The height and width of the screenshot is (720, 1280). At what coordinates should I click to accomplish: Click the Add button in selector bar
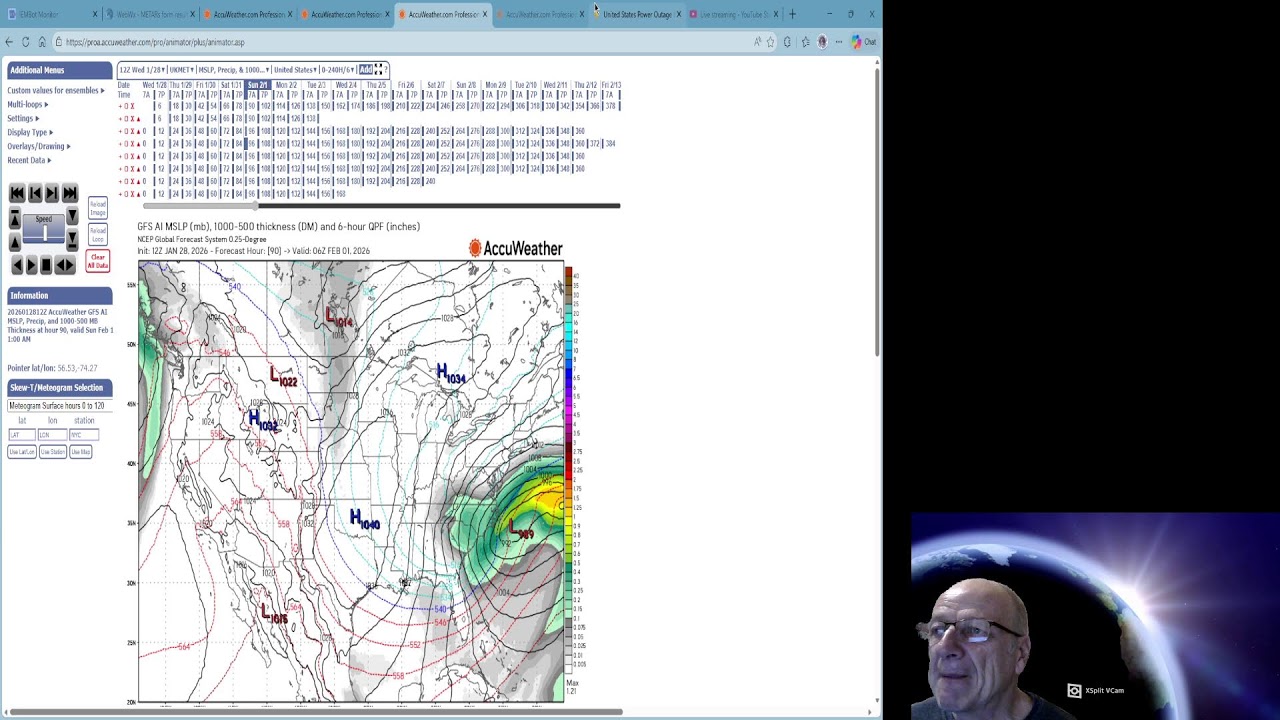[365, 70]
